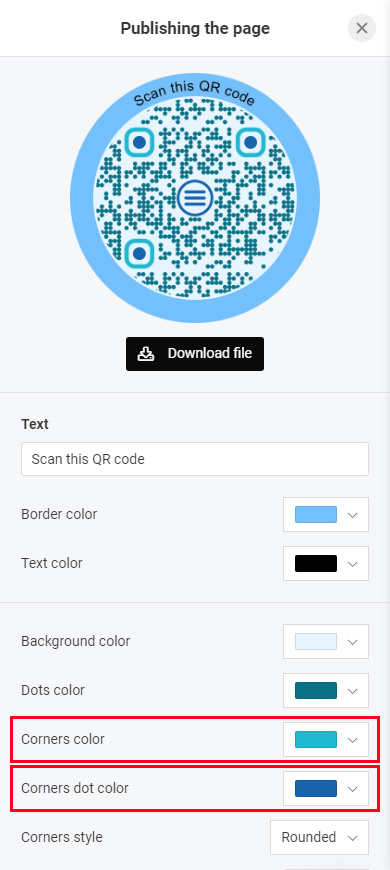Close the Publishing the page dialog

point(362,28)
